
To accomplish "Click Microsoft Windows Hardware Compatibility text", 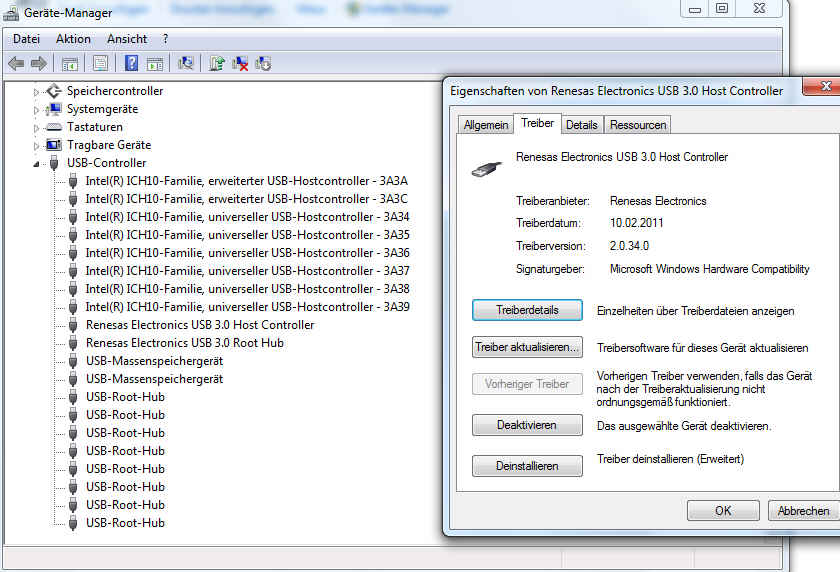I will (709, 269).
